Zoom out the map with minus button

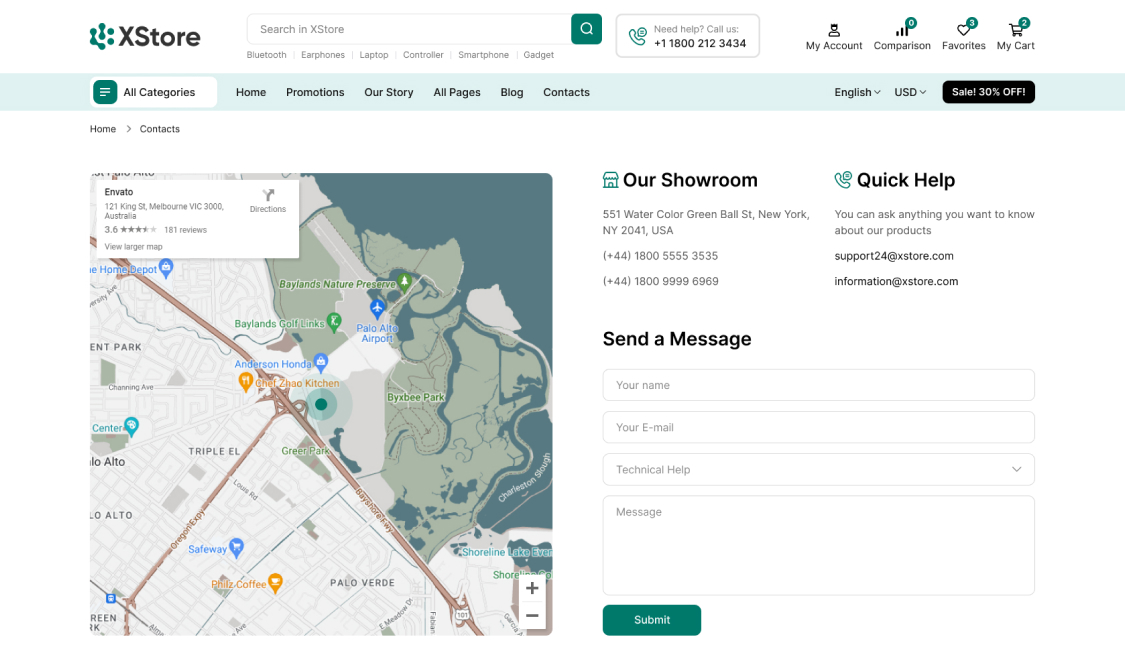[532, 615]
